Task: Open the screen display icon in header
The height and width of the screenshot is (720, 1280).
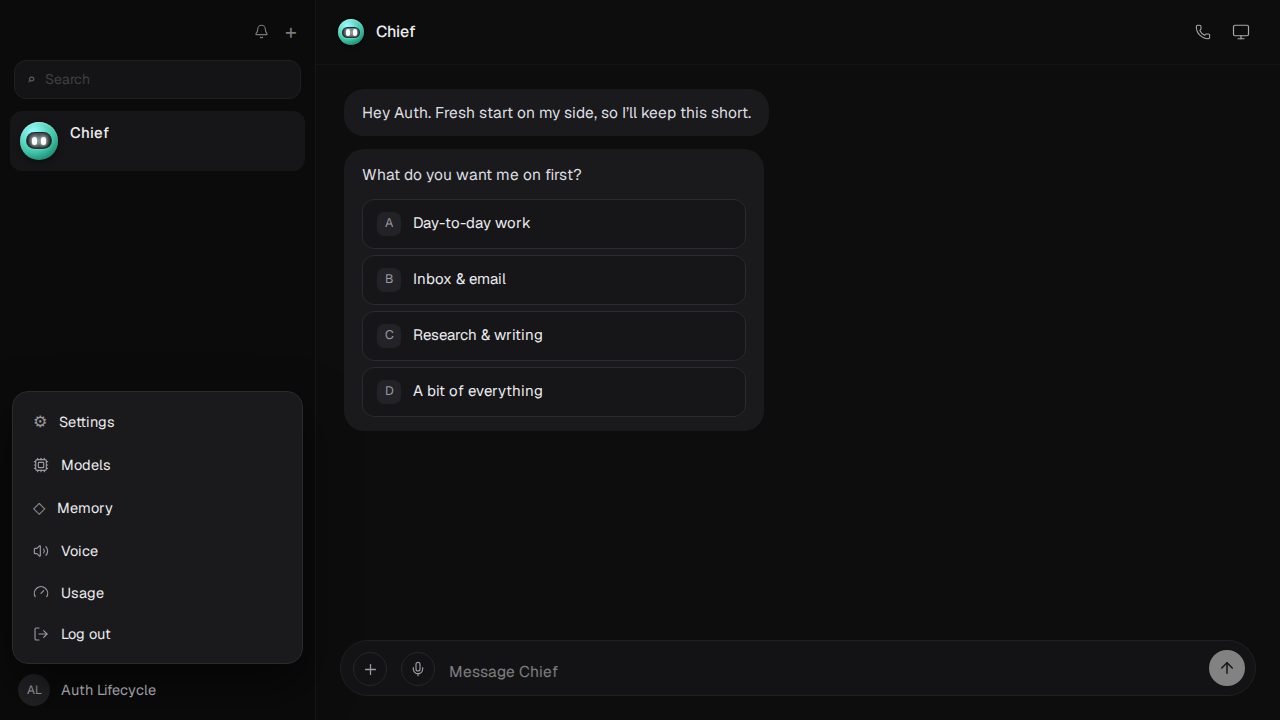Action: [x=1241, y=32]
